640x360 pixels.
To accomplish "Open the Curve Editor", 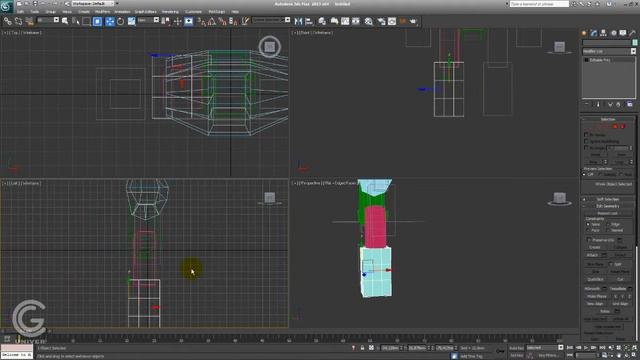I will tap(345, 21).
